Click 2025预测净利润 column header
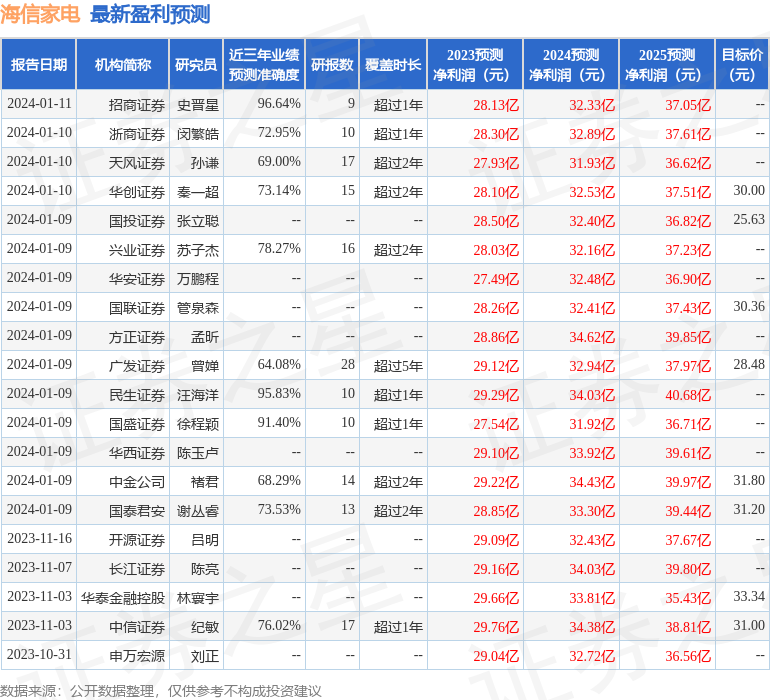 [x=667, y=65]
